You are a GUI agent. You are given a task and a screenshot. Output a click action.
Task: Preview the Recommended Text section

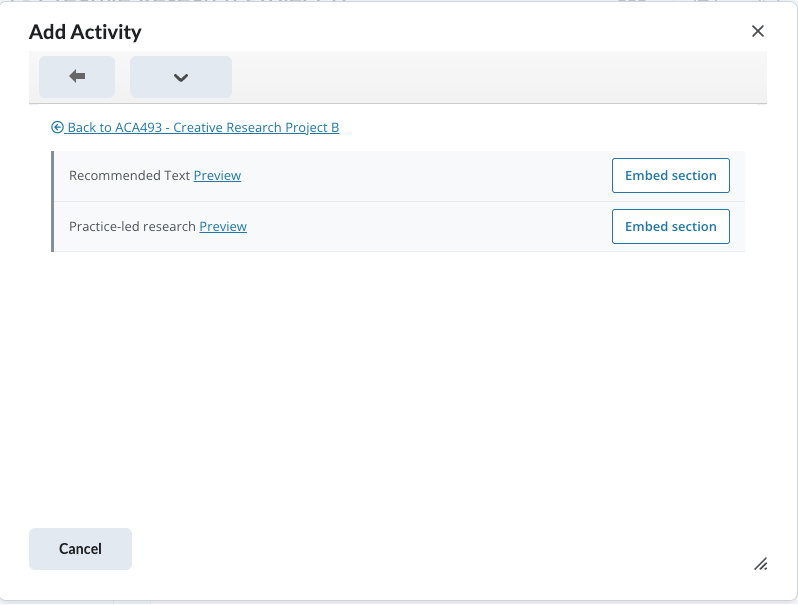pos(217,176)
